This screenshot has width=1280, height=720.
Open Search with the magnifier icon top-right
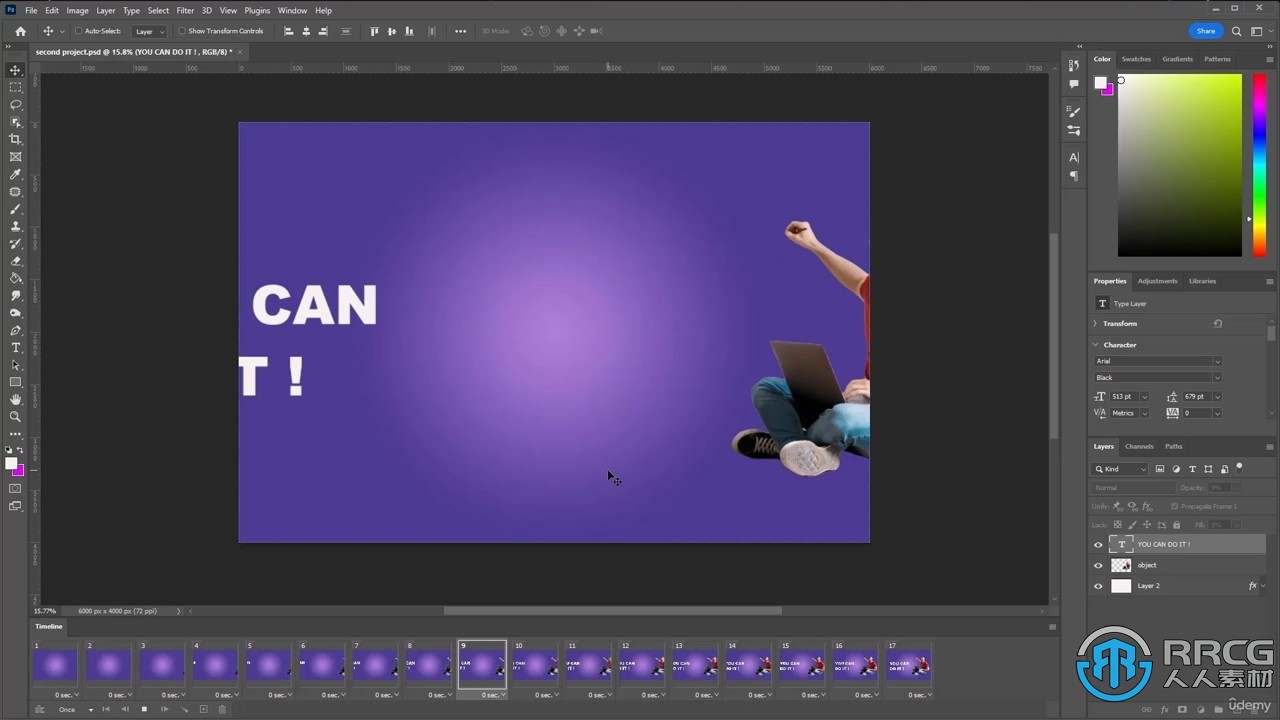point(1237,31)
